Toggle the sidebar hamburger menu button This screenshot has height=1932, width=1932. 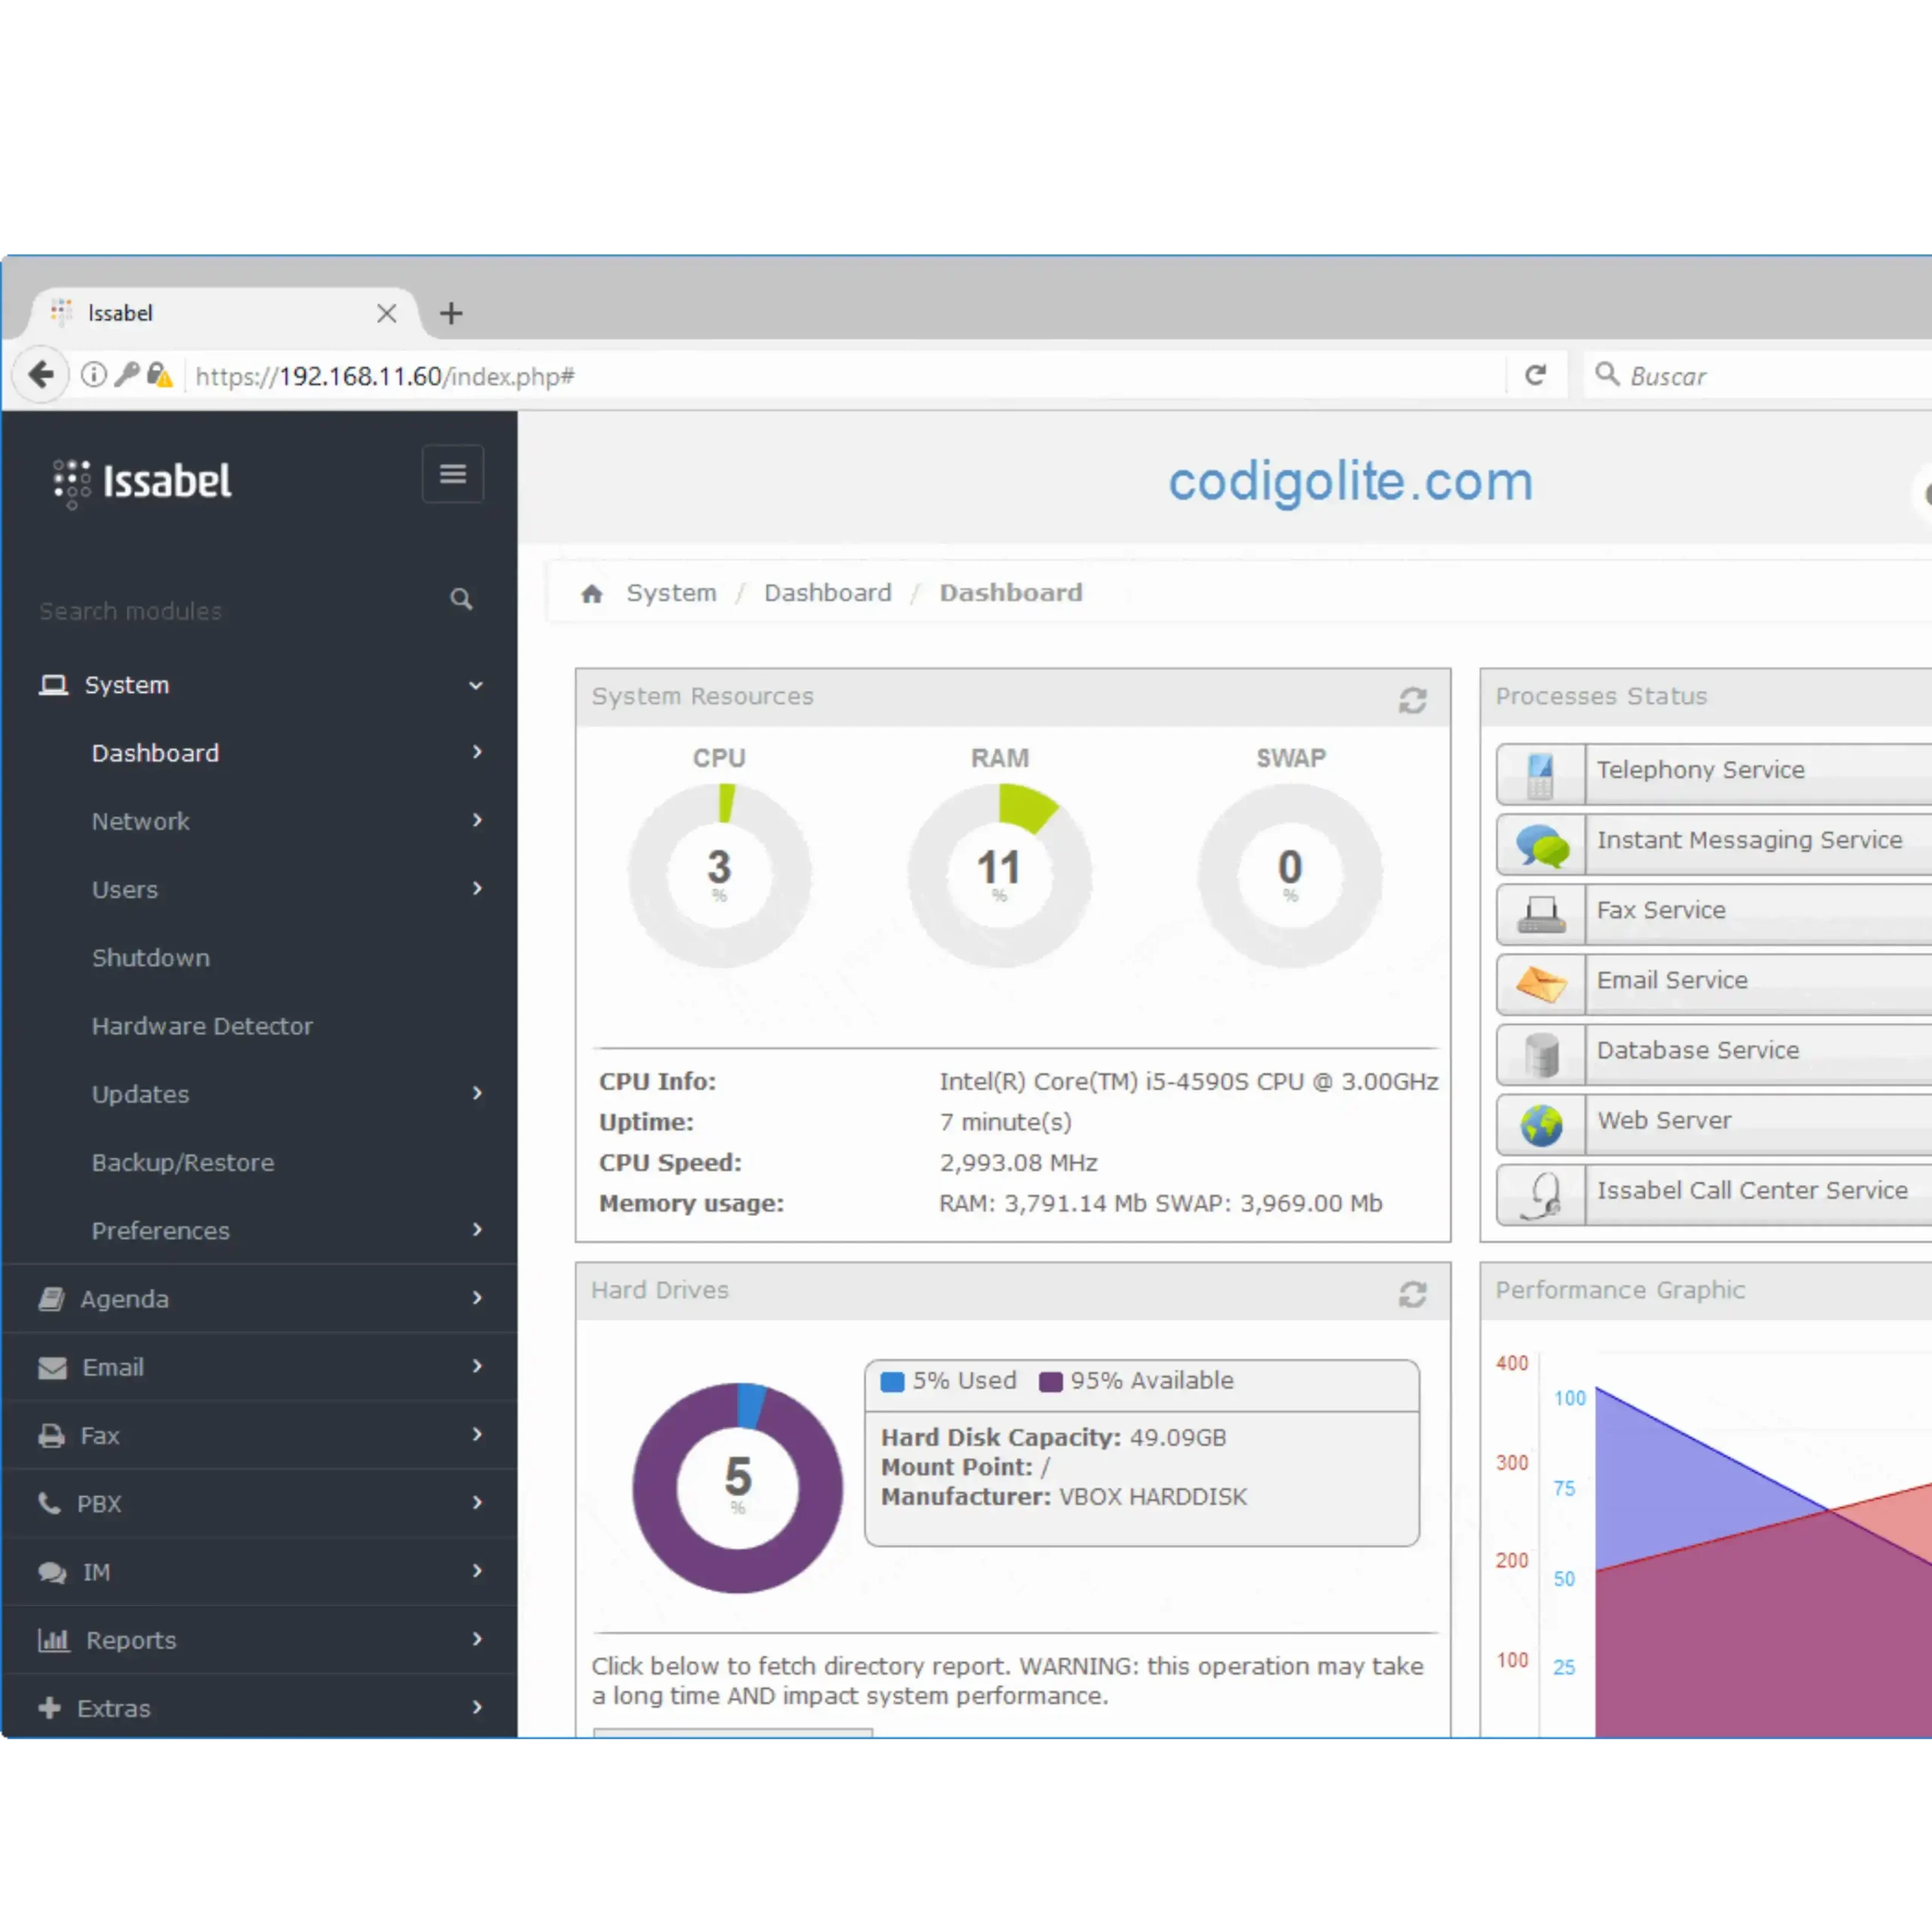coord(452,474)
